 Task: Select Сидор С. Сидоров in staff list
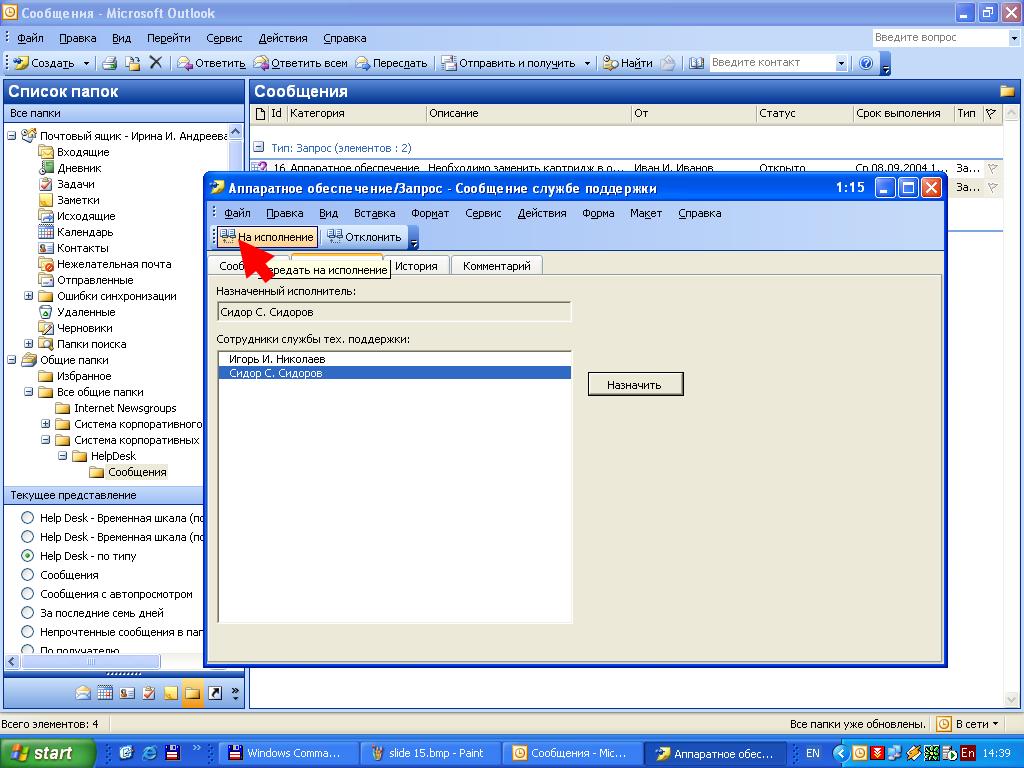(394, 373)
